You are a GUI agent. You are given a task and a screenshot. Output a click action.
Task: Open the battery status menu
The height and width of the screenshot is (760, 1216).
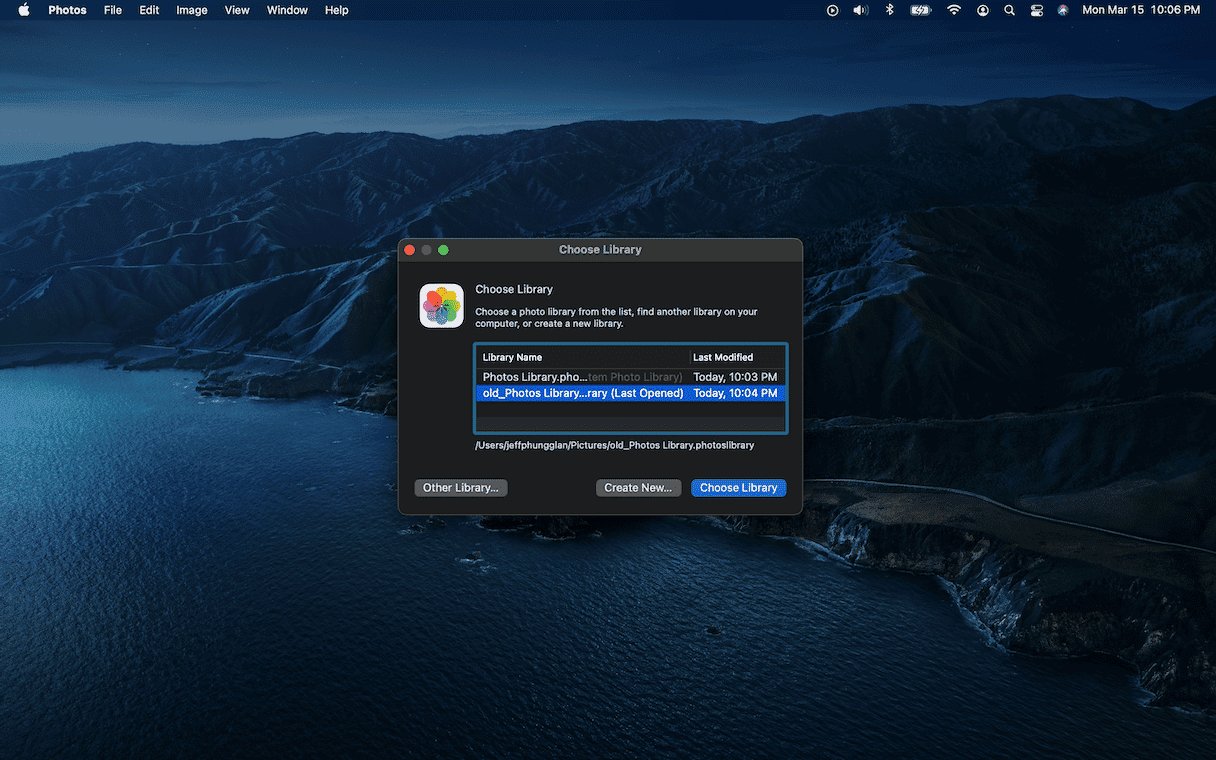click(920, 10)
